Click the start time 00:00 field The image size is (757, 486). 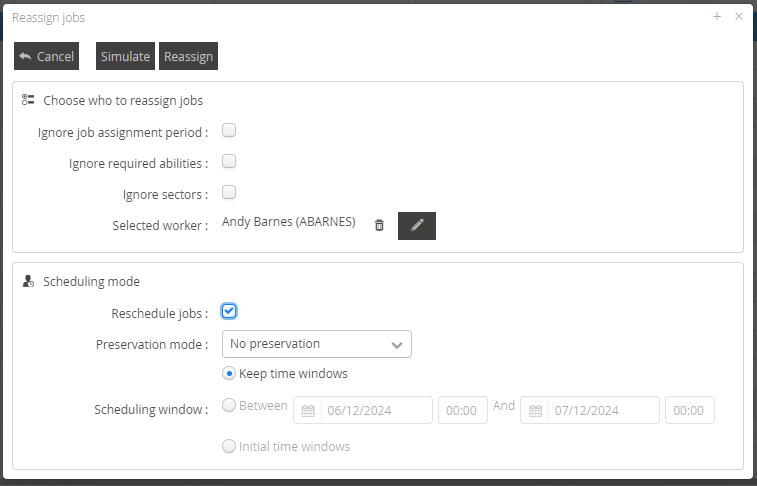tap(462, 411)
